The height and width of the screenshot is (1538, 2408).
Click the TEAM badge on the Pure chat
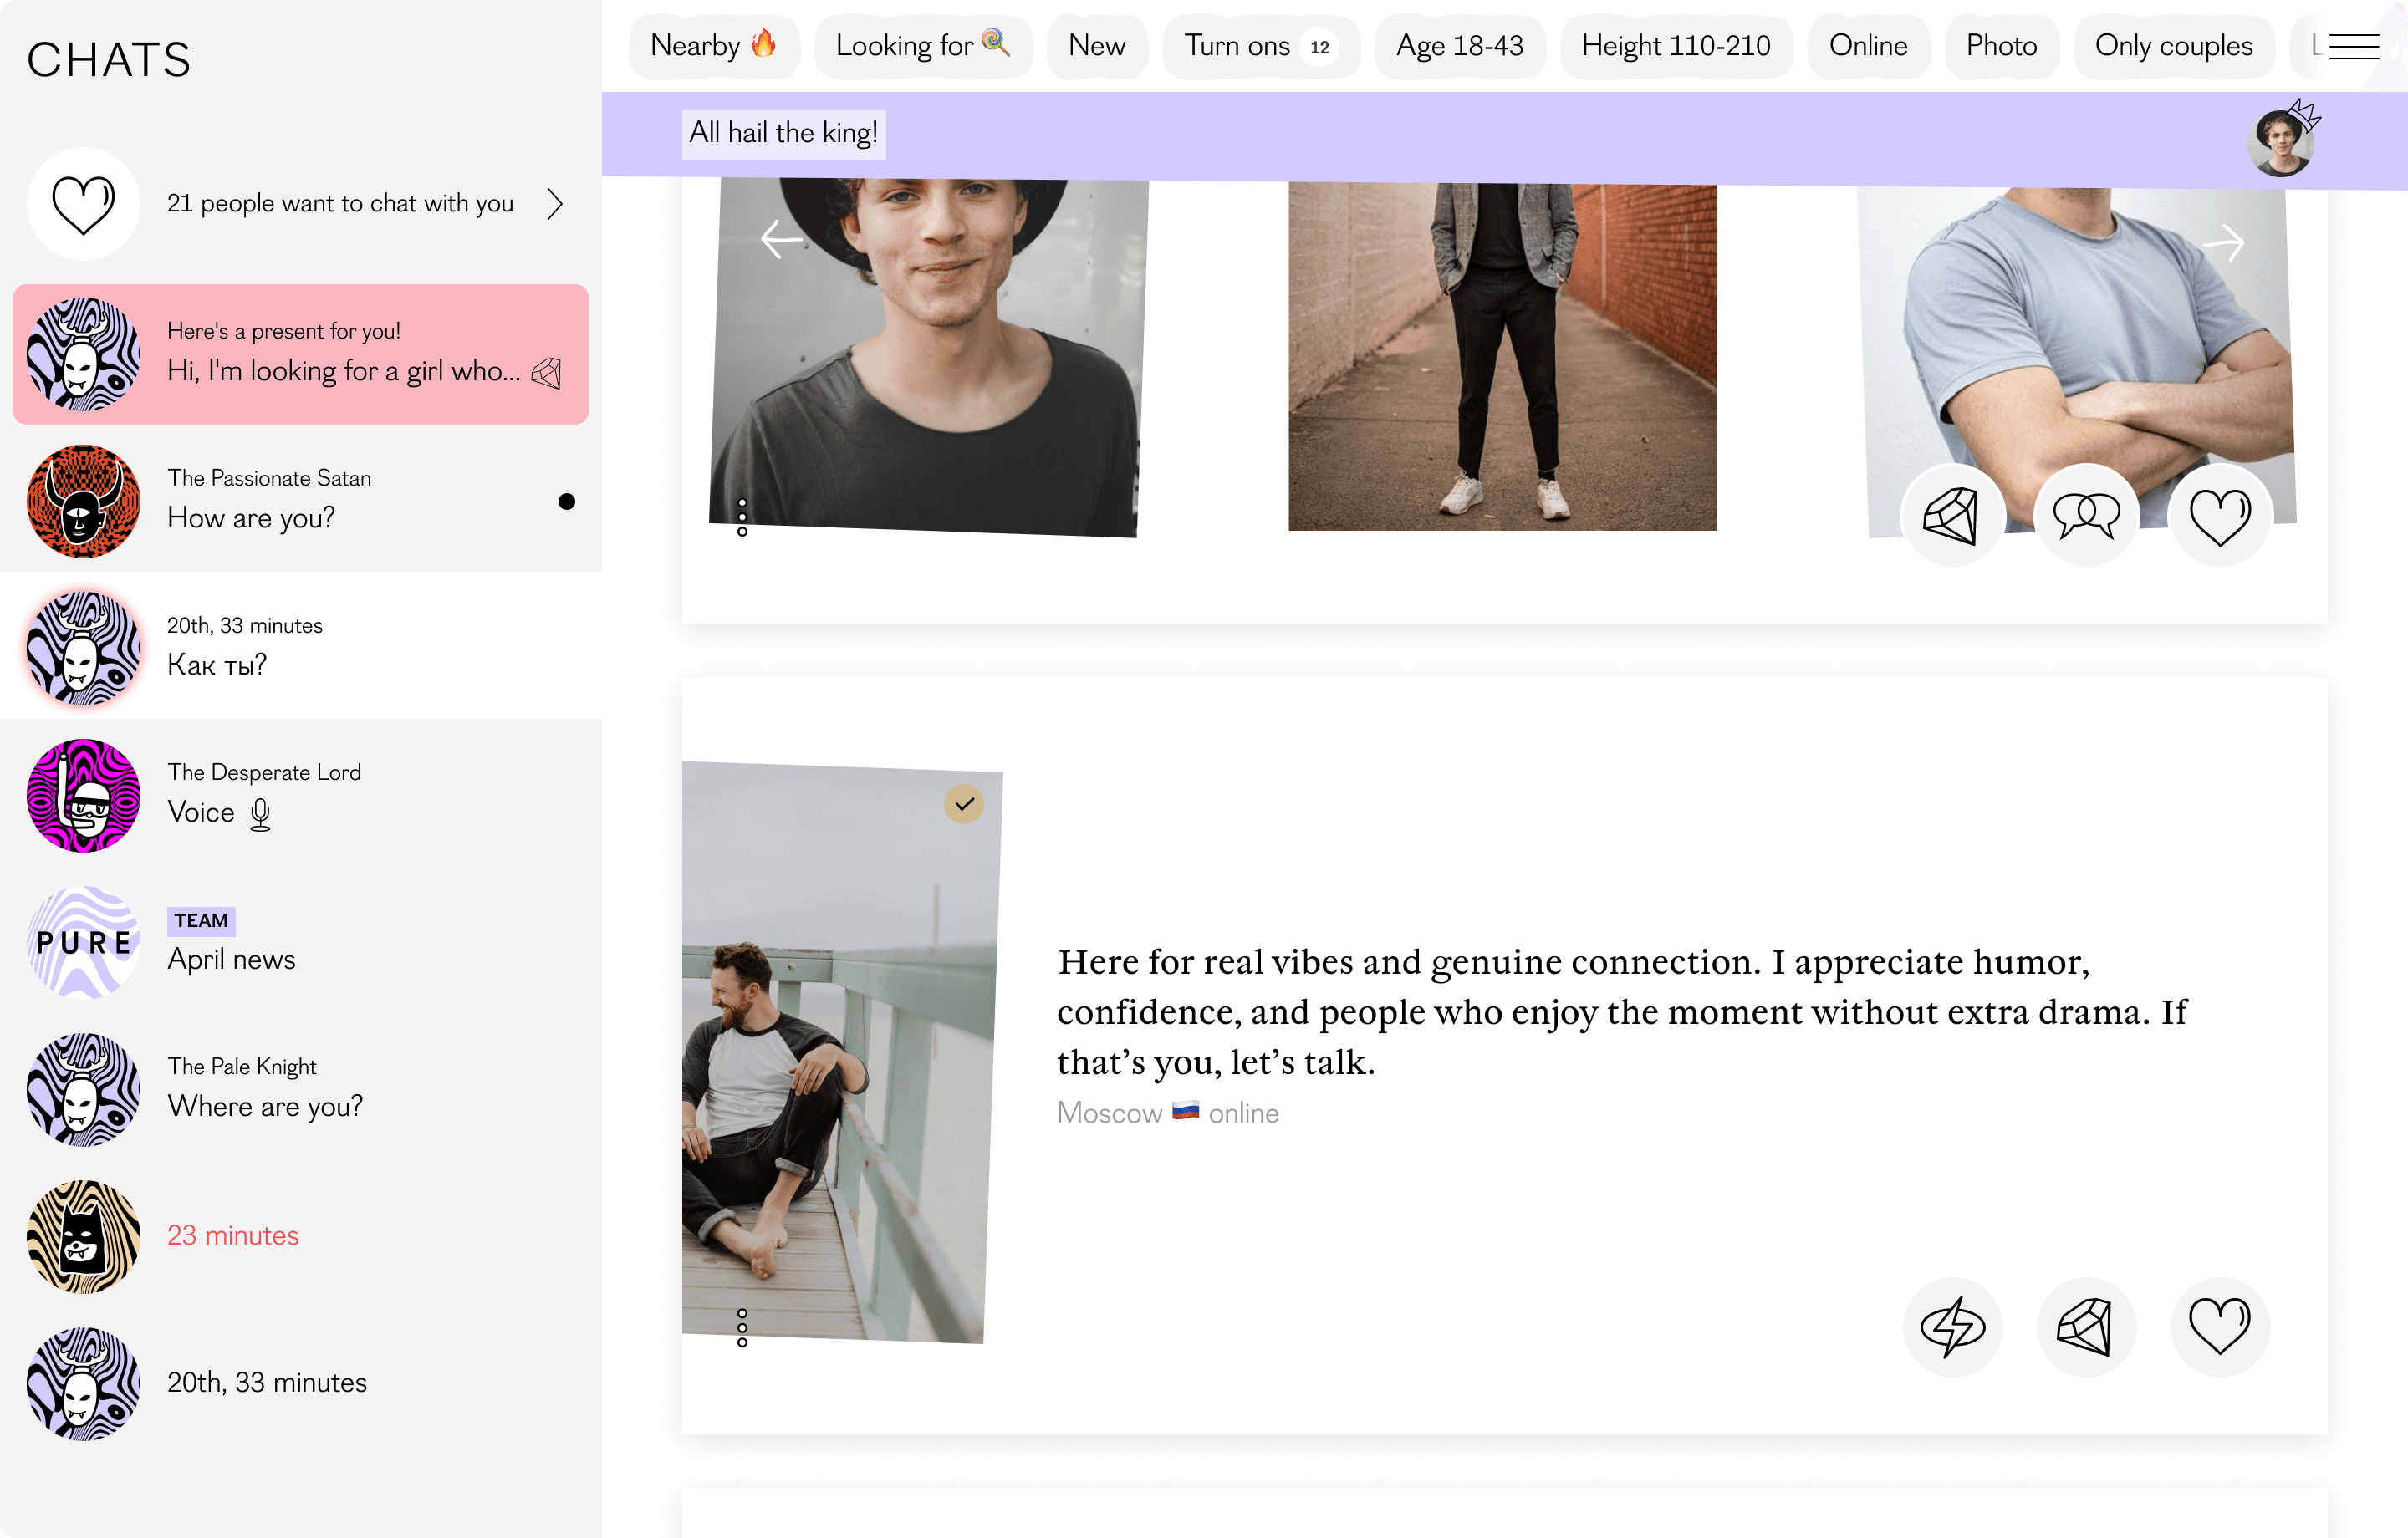201,921
